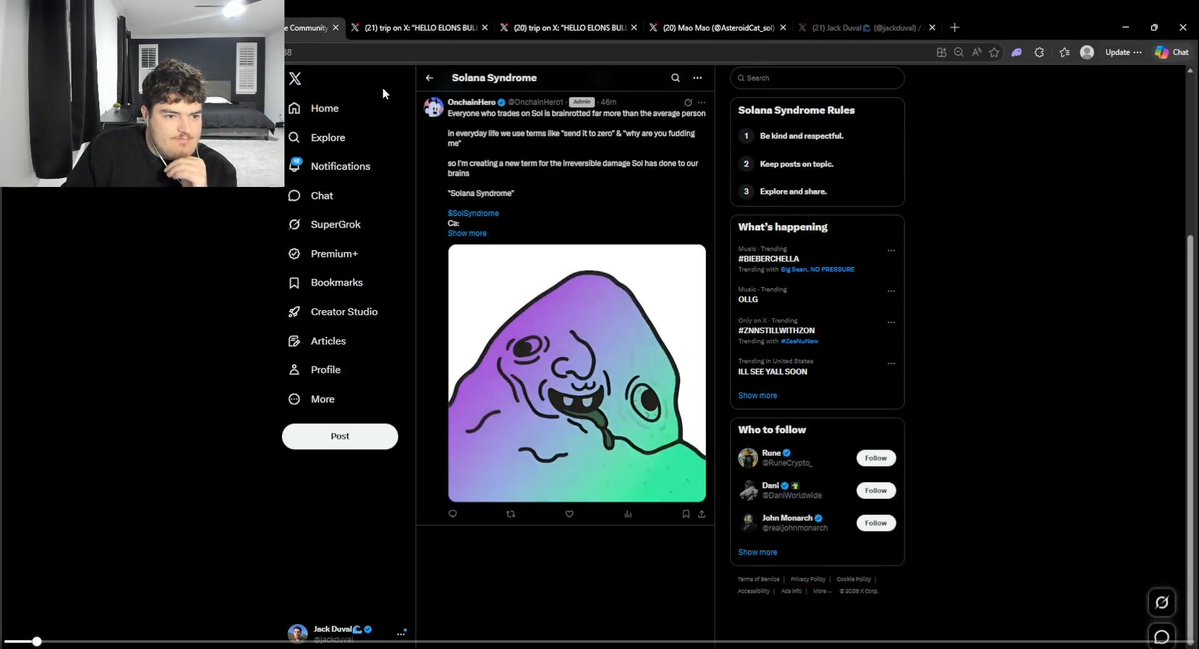Open options for #ZNNSTILLWITHZON trend
The image size is (1199, 649).
891,323
